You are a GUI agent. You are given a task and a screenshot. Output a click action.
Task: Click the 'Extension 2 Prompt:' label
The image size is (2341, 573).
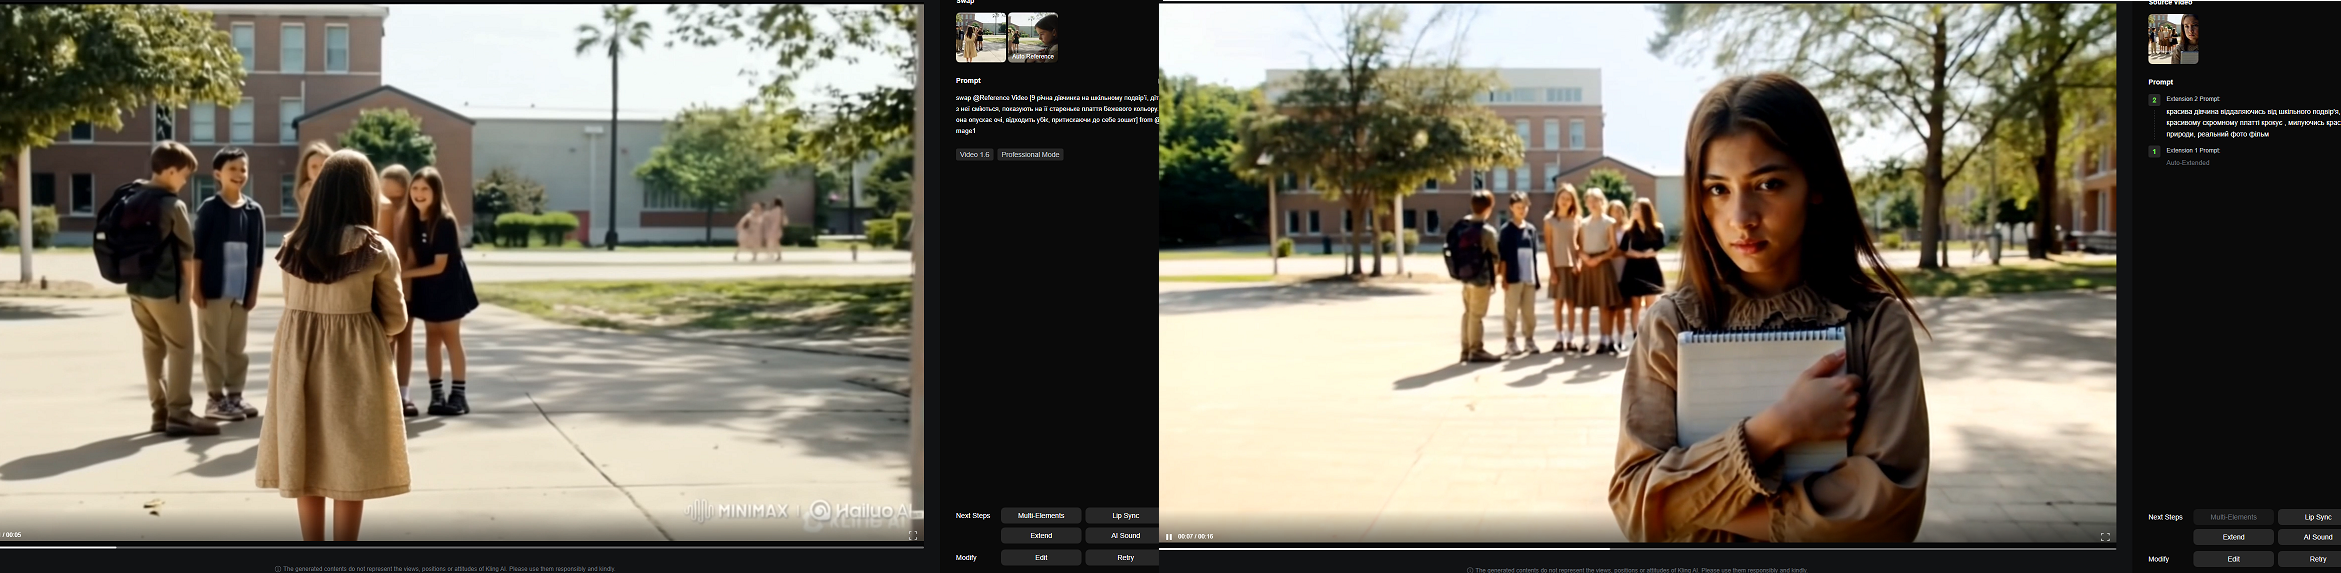click(x=2193, y=99)
